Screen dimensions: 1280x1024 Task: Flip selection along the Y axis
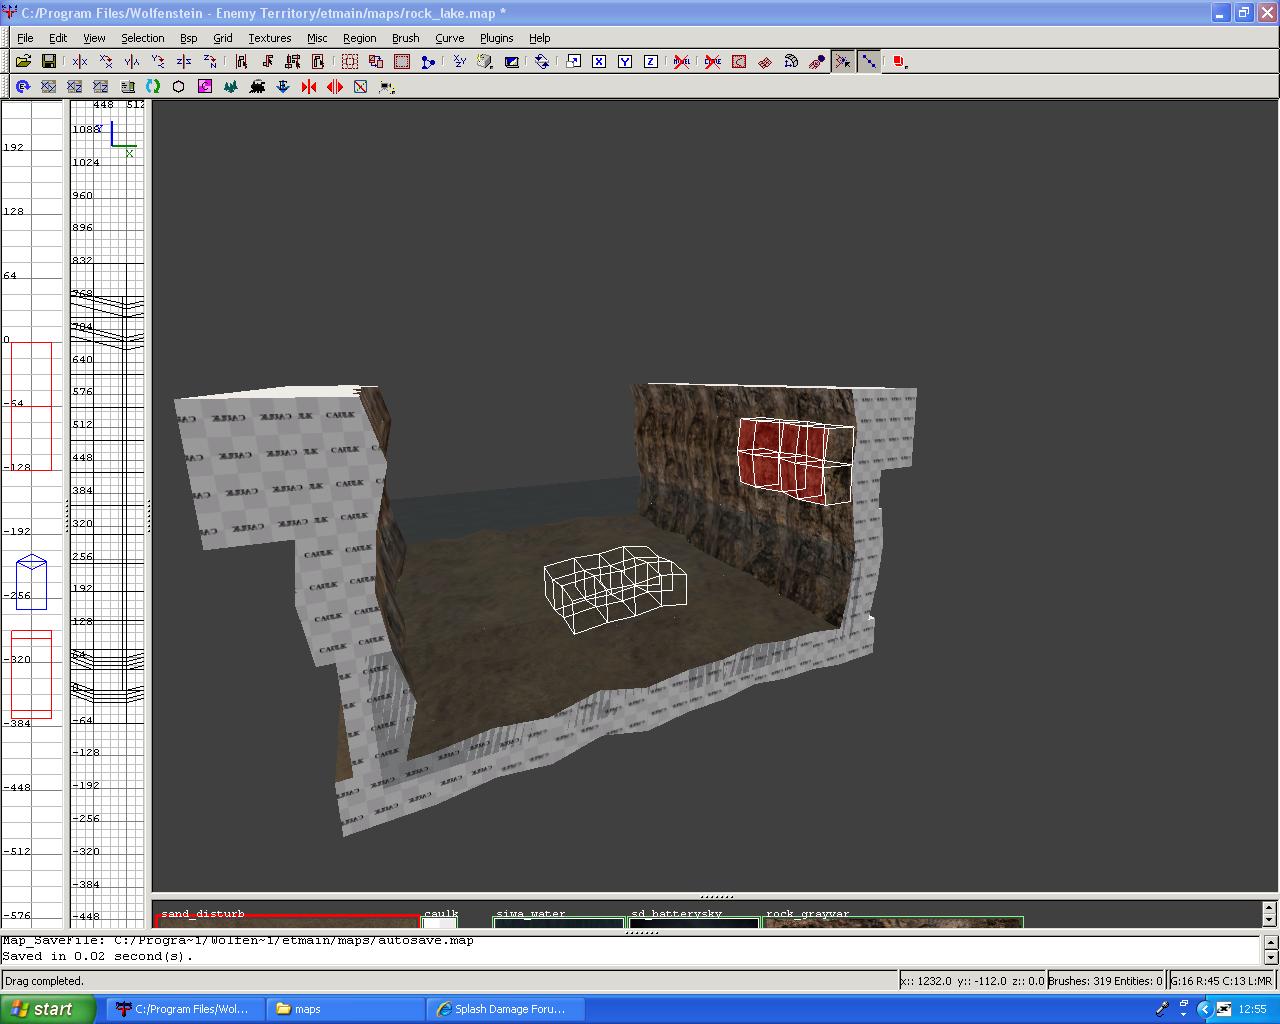coord(132,62)
